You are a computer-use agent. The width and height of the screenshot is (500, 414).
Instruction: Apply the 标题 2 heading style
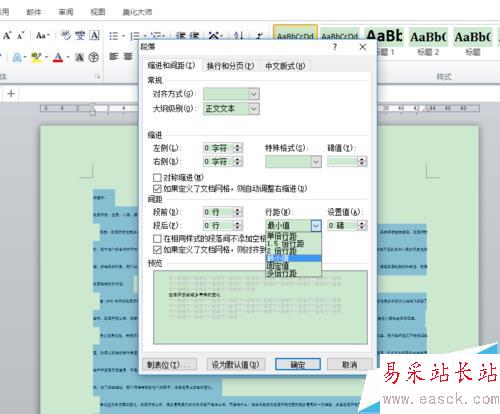click(428, 42)
